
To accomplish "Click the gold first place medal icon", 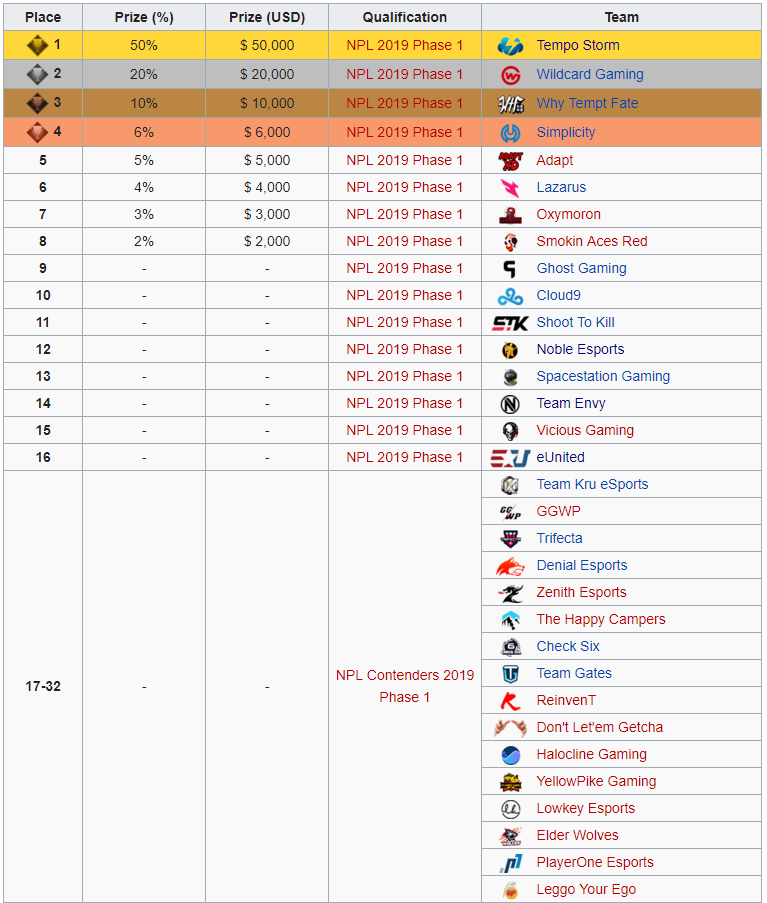I will point(37,45).
